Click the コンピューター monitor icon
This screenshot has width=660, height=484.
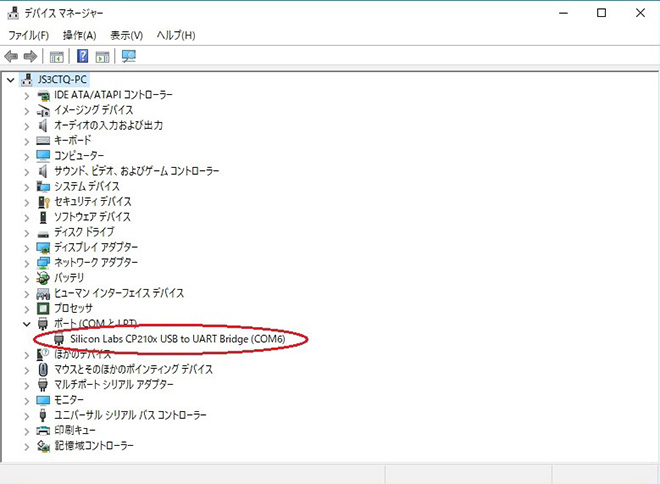[x=43, y=156]
